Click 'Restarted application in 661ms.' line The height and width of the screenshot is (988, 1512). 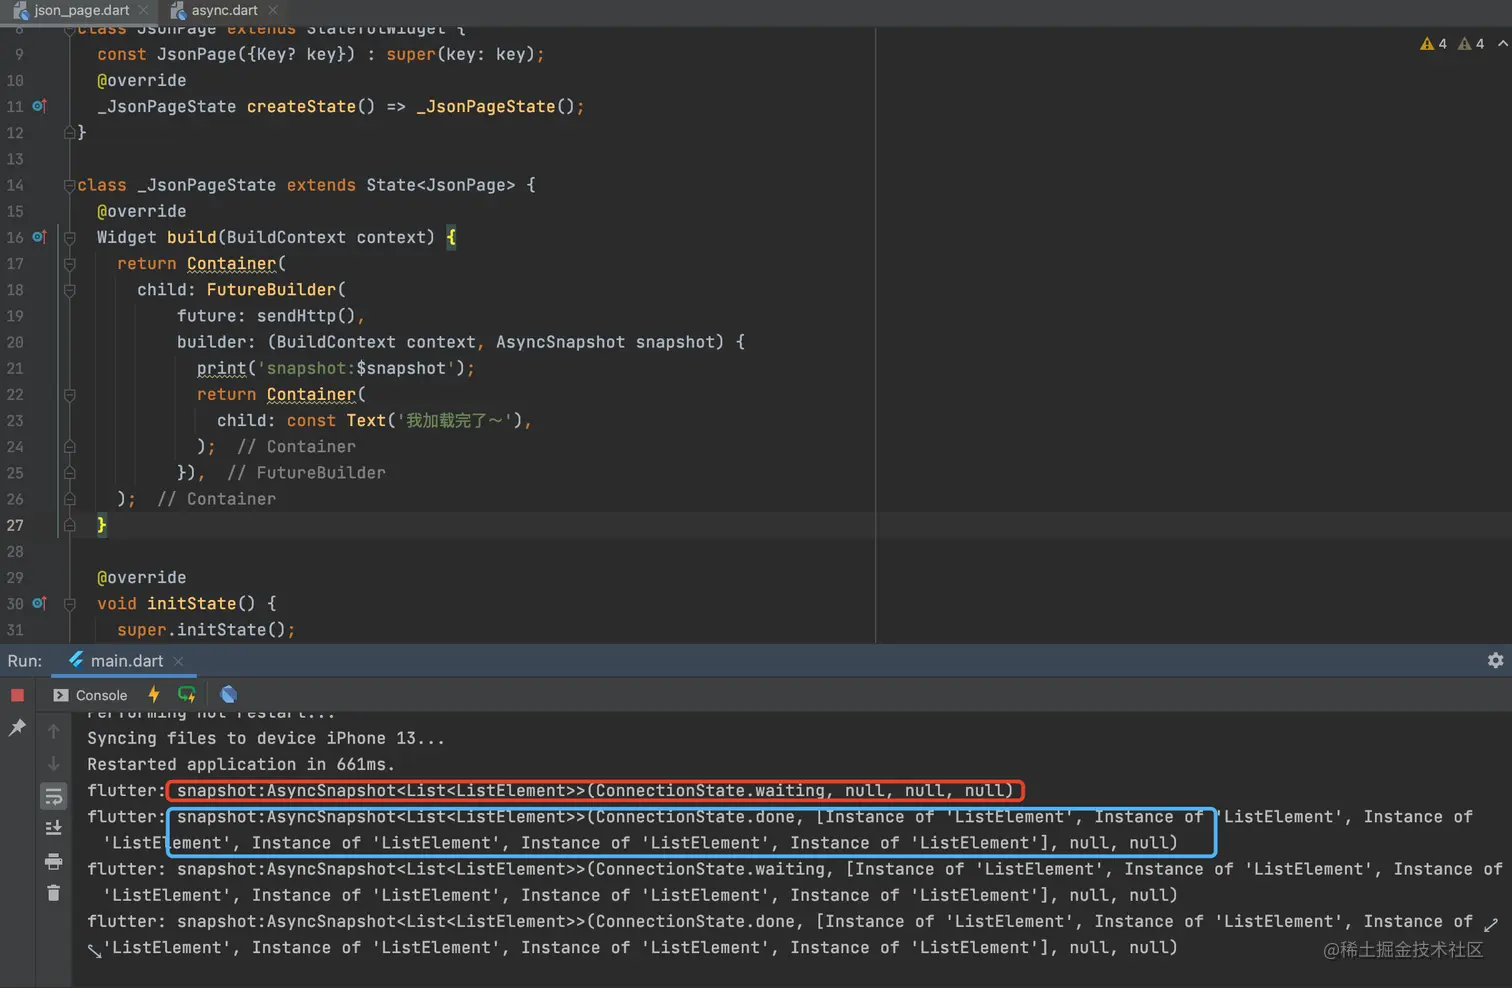[241, 764]
